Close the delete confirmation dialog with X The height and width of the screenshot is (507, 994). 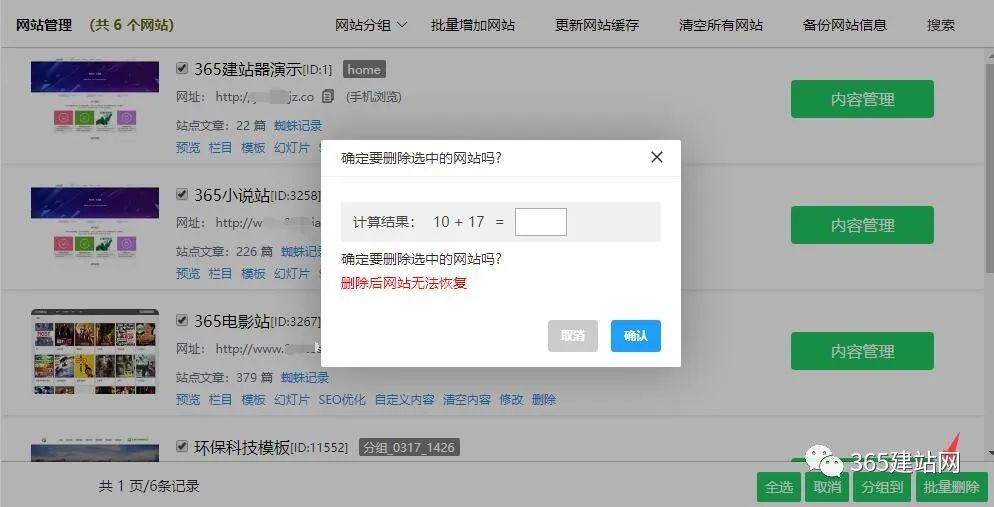click(657, 157)
